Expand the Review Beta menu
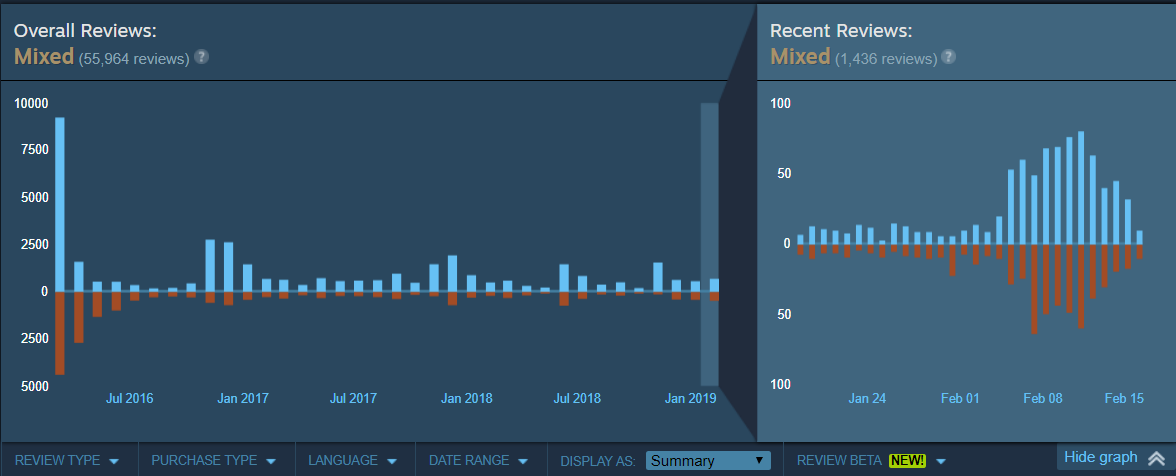This screenshot has height=476, width=1176. pyautogui.click(x=872, y=460)
